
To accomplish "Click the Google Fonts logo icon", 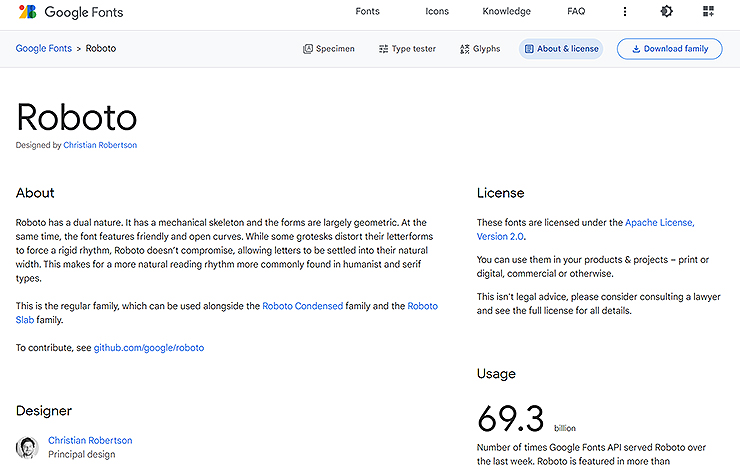I will point(27,12).
